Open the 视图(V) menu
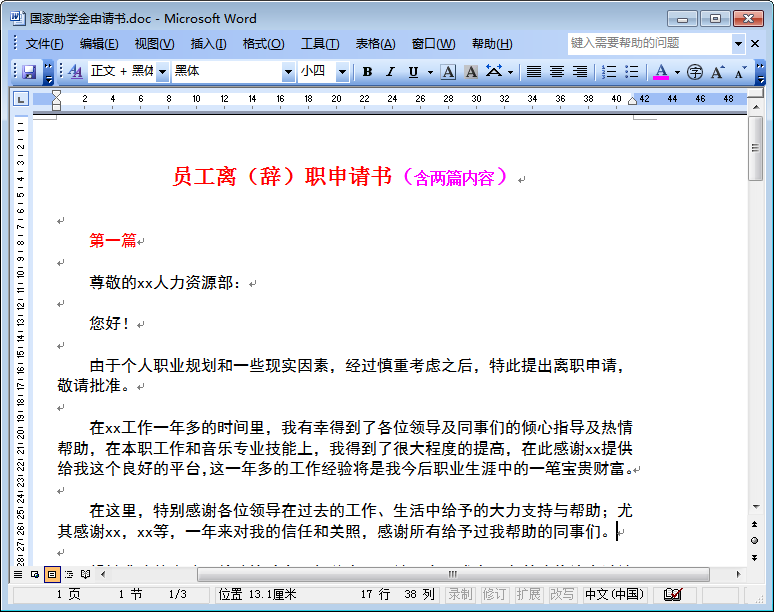 154,44
